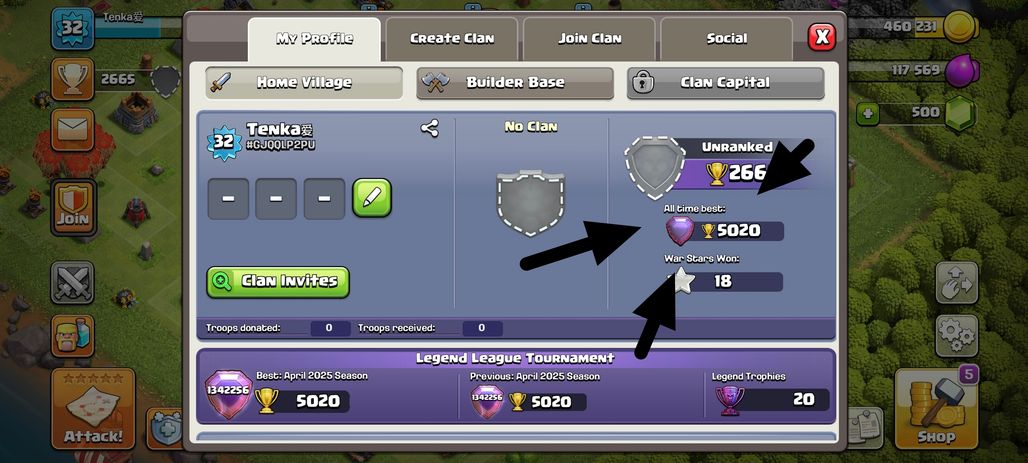1028x463 pixels.
Task: Open the Shop hammer icon
Action: tap(936, 408)
